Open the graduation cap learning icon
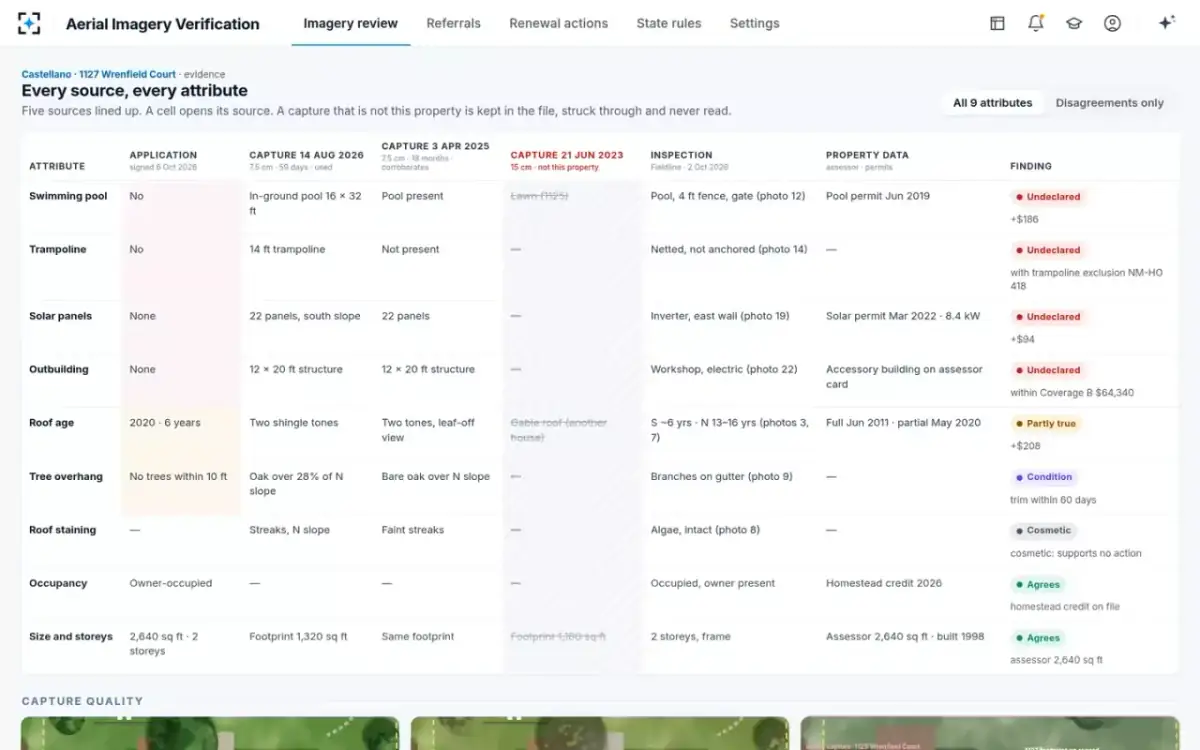1200x750 pixels. [x=1074, y=23]
